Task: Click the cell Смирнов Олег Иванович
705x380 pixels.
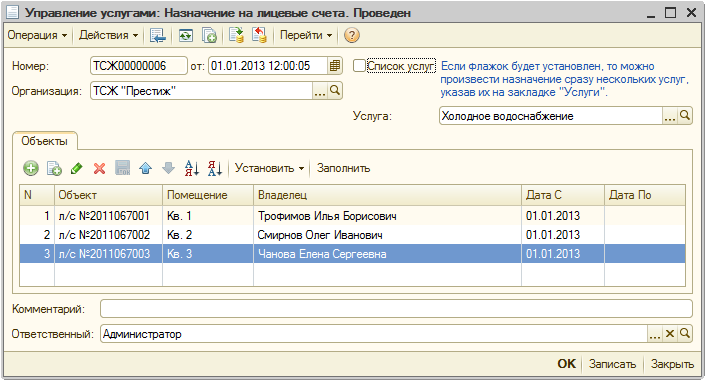Action: tap(388, 235)
